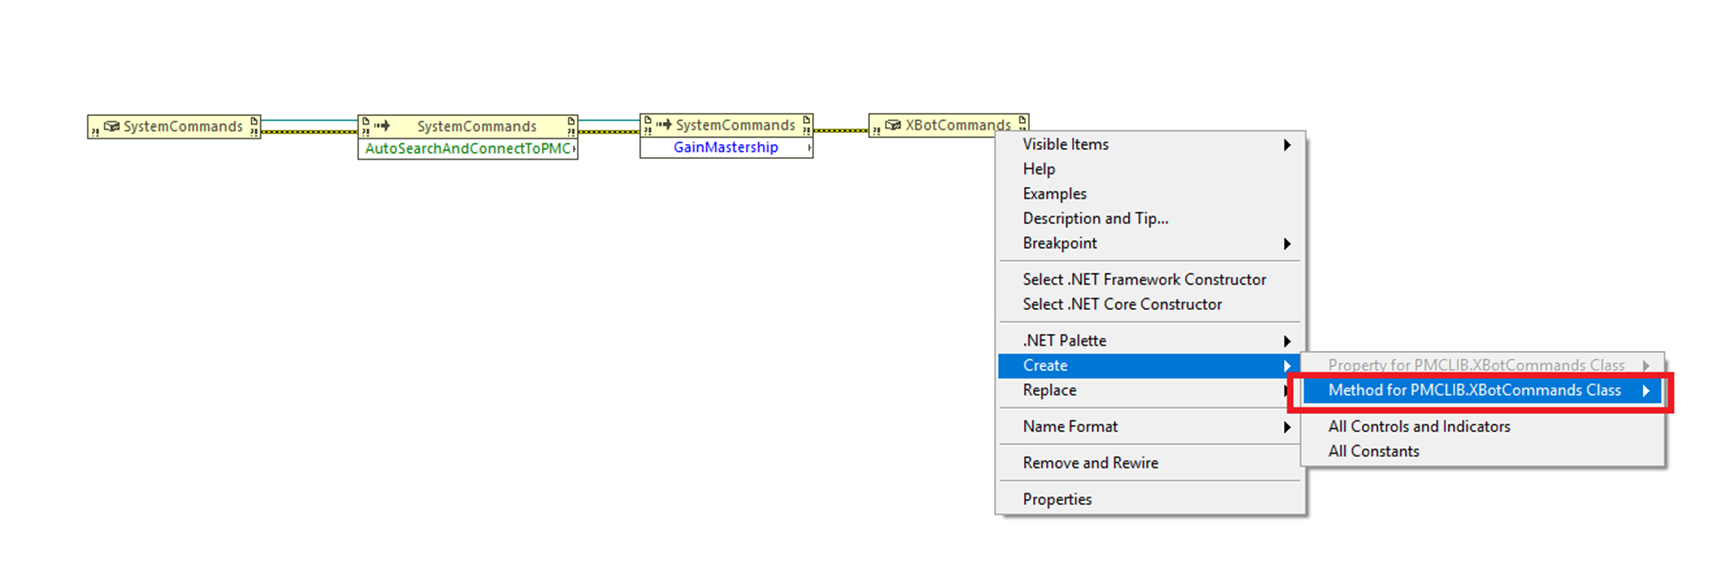Choose Remove and Rewire
Viewport: 1725px width, 571px height.
coord(1090,463)
